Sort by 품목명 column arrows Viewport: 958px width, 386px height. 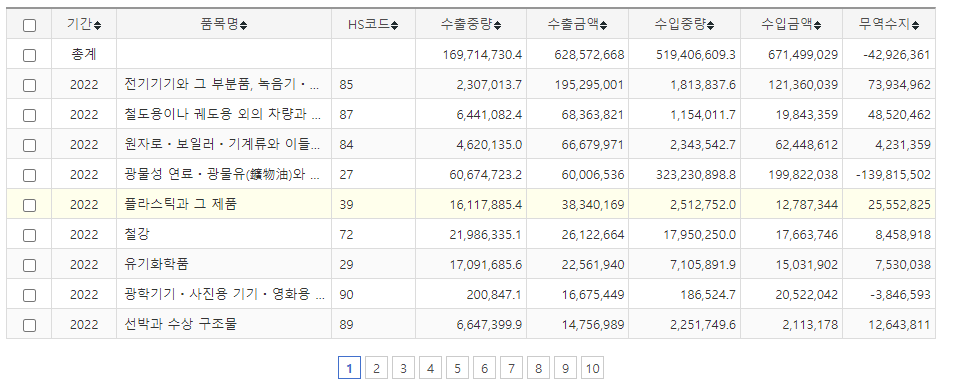pyautogui.click(x=243, y=25)
